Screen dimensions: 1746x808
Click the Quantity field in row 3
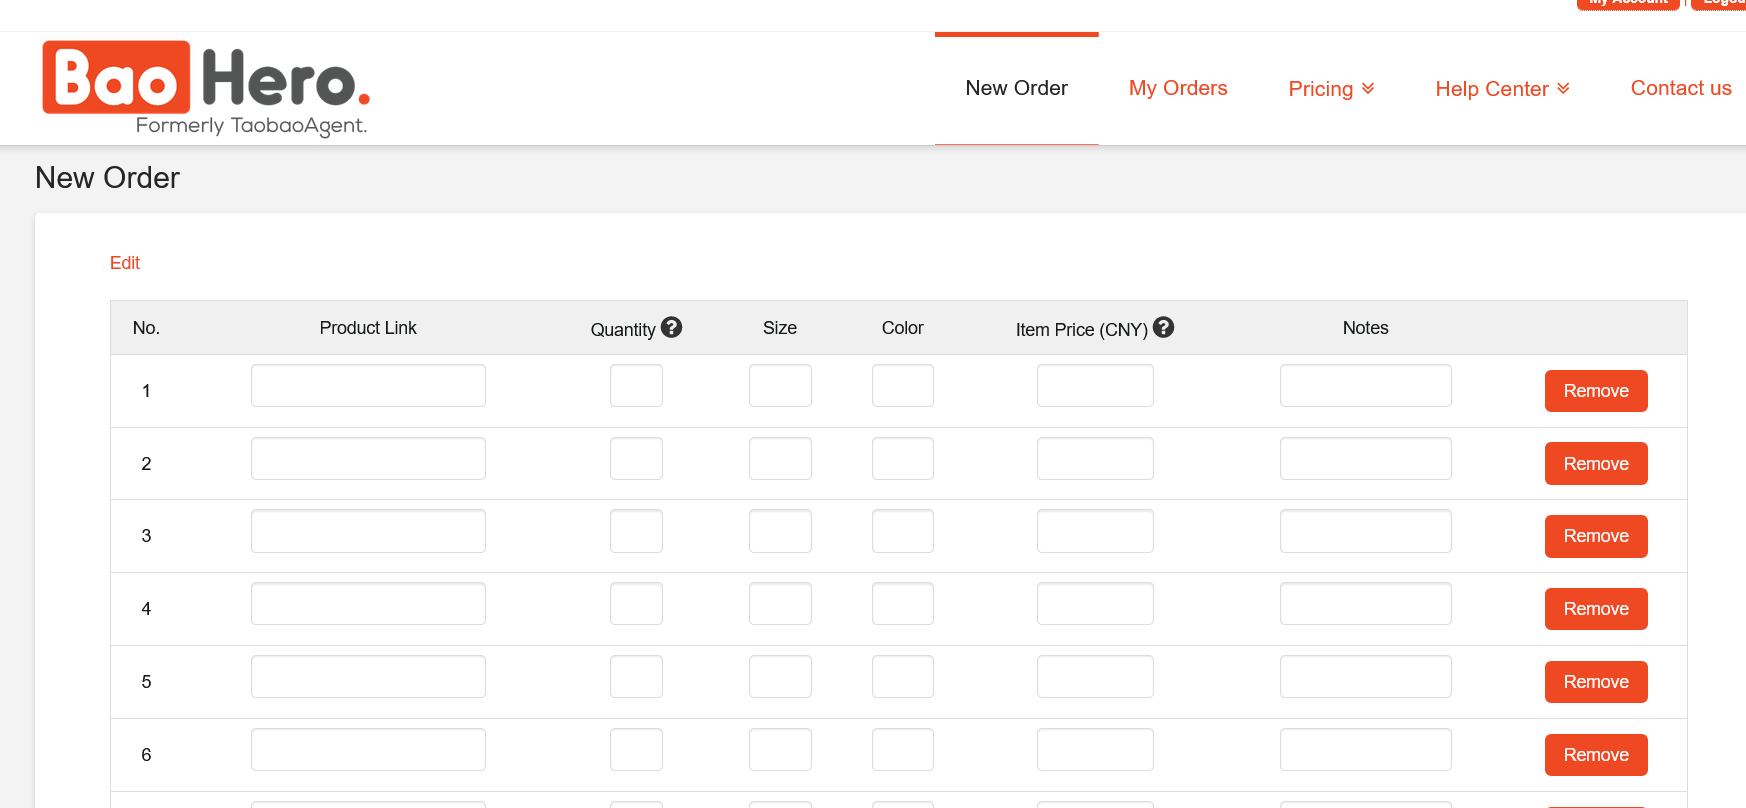(x=636, y=531)
